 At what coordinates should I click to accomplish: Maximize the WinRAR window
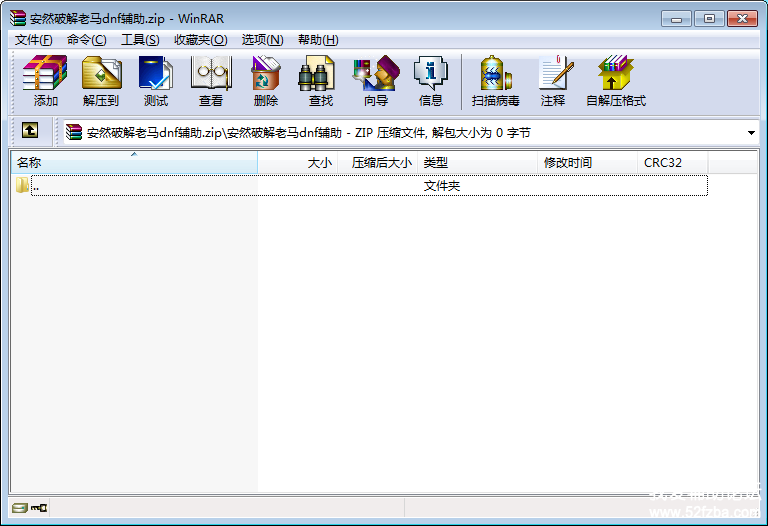pos(709,19)
